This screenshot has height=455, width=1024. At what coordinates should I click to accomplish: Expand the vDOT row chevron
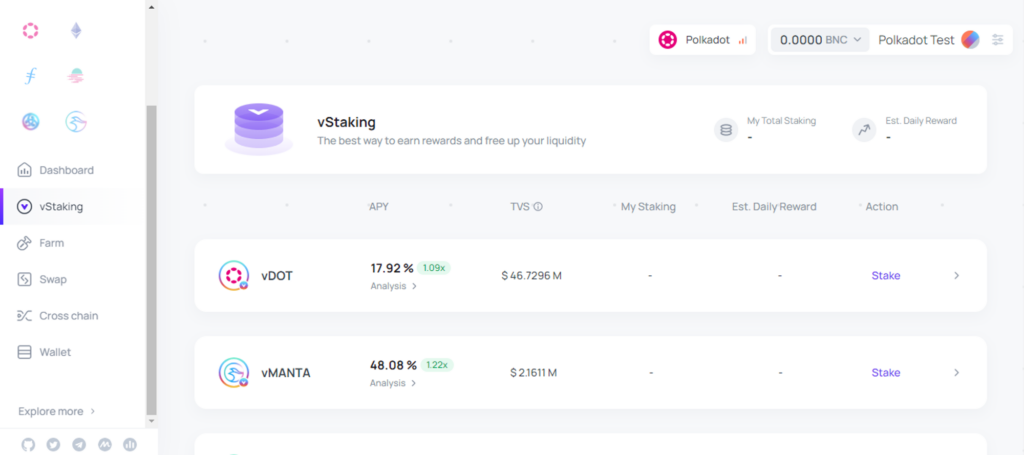click(x=957, y=275)
